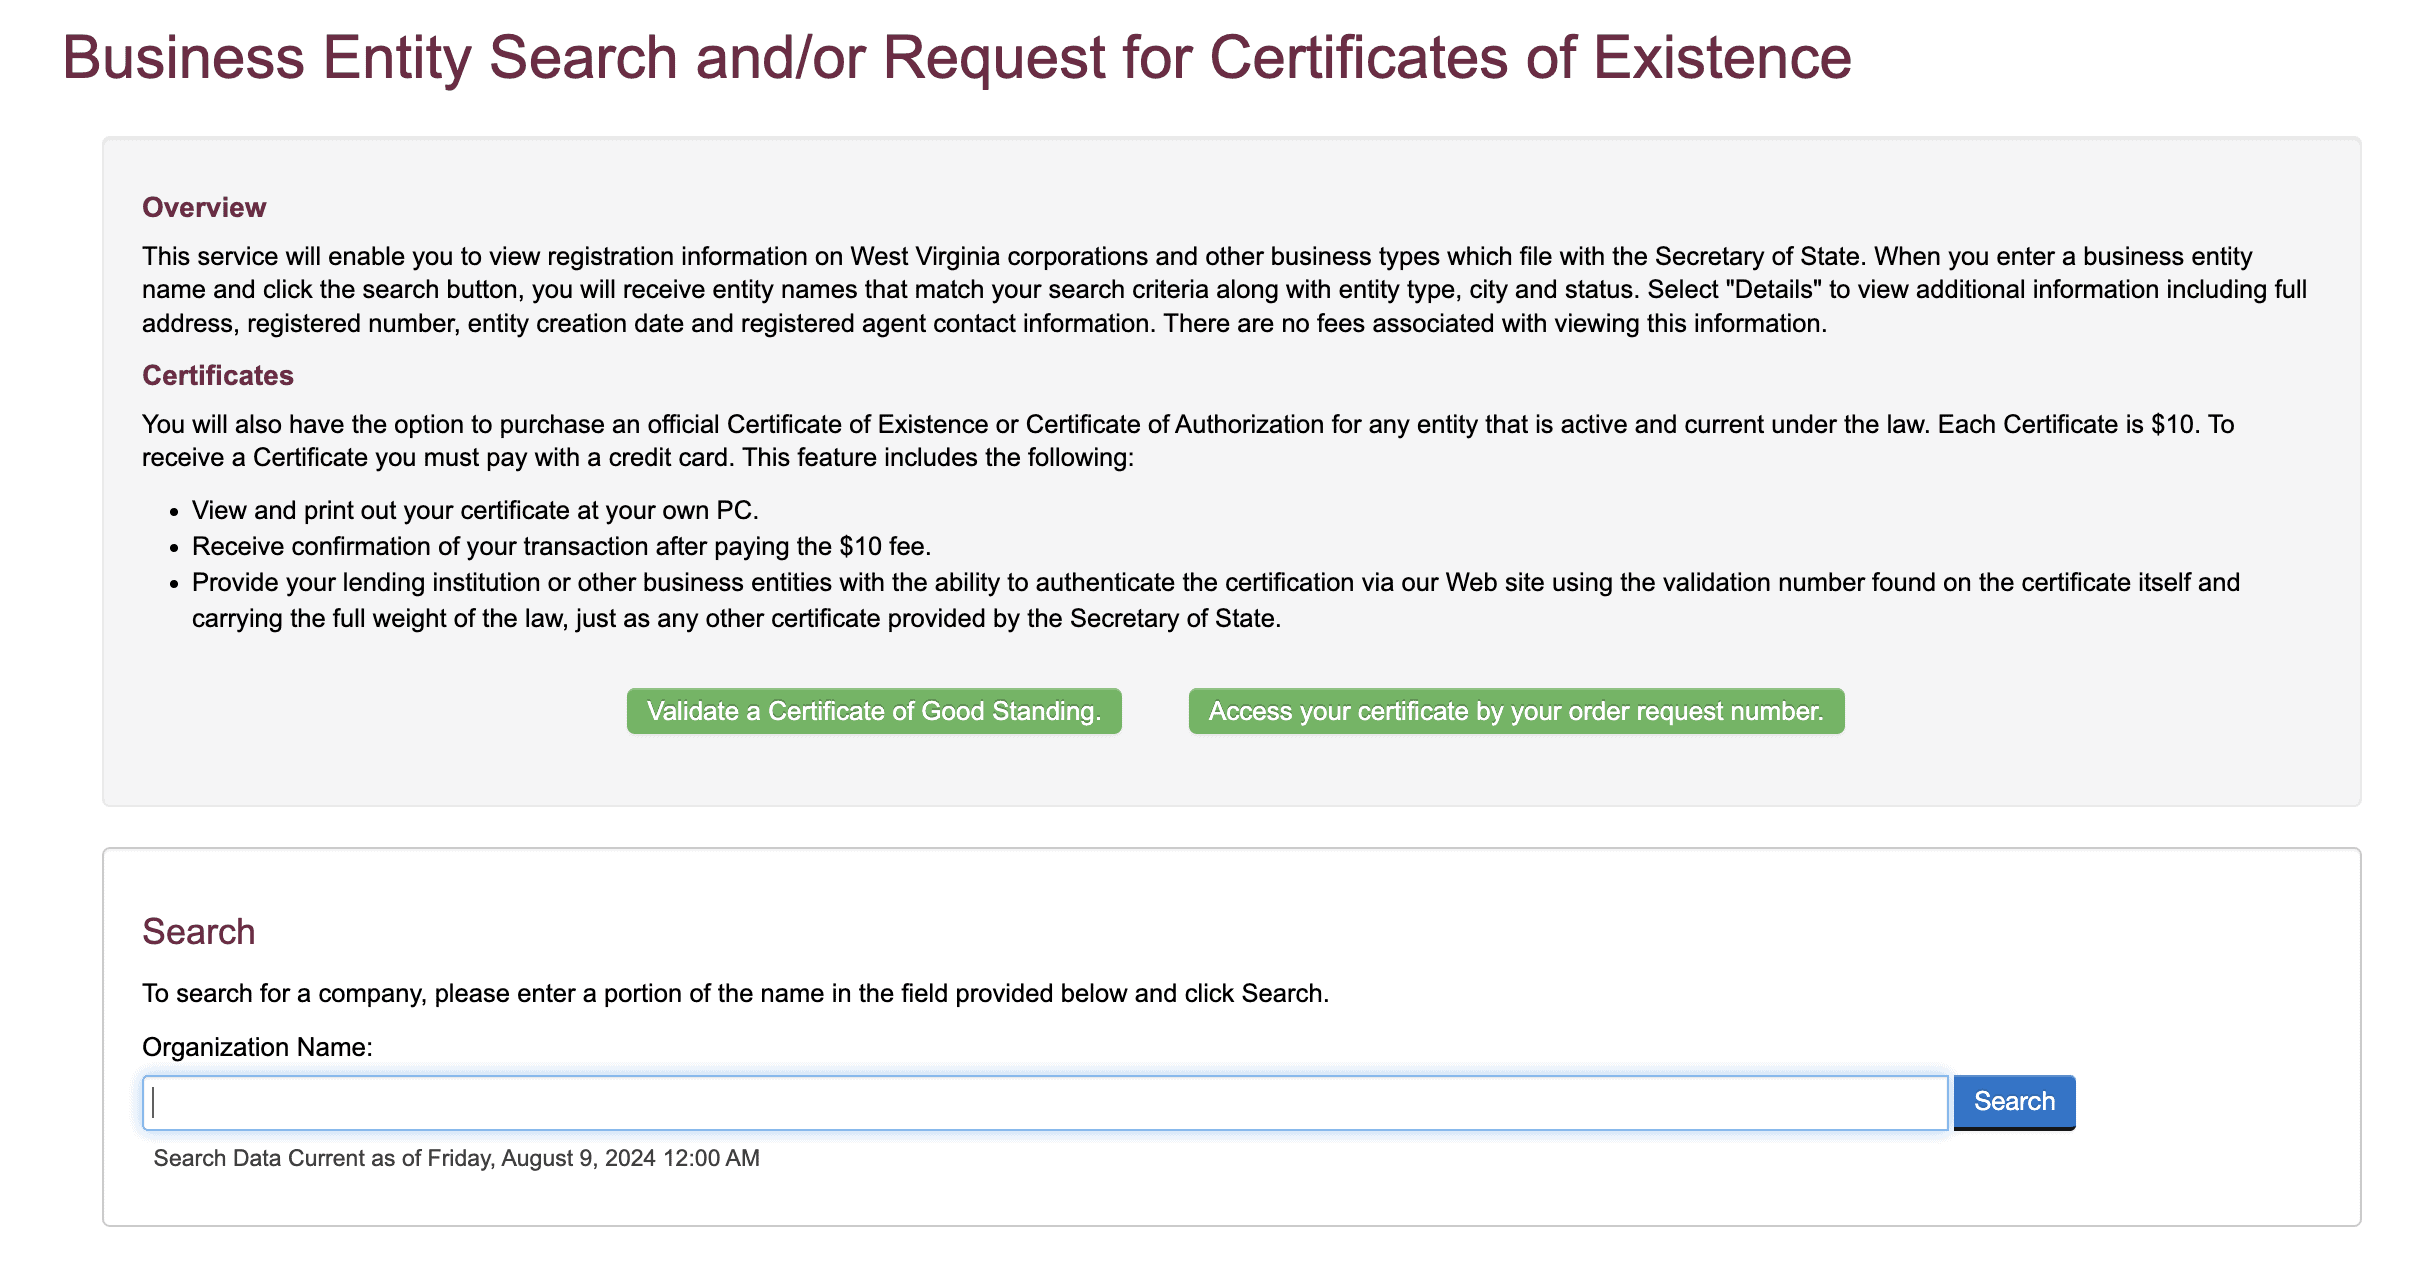The width and height of the screenshot is (2414, 1284).
Task: Focus the Organization Name text field
Action: pyautogui.click(x=1045, y=1103)
